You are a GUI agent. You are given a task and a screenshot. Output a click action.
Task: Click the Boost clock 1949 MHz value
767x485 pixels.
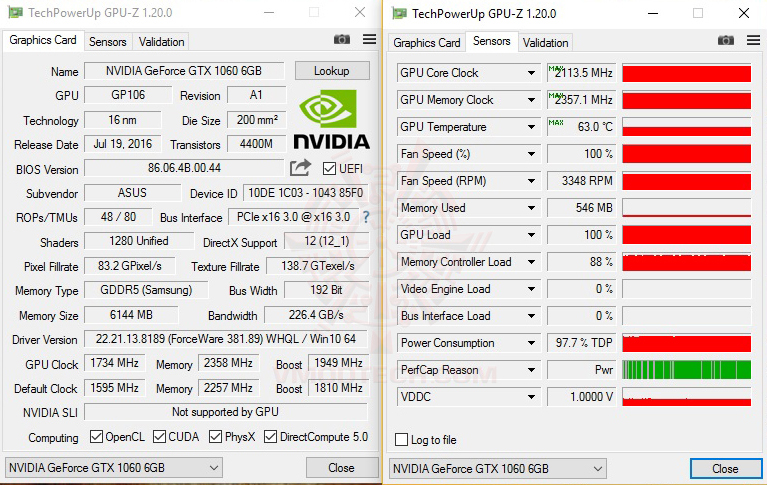pyautogui.click(x=338, y=363)
